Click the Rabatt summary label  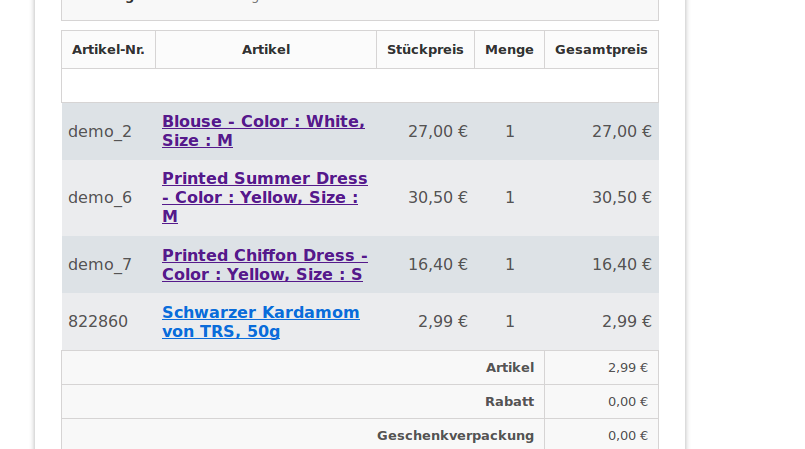[509, 401]
